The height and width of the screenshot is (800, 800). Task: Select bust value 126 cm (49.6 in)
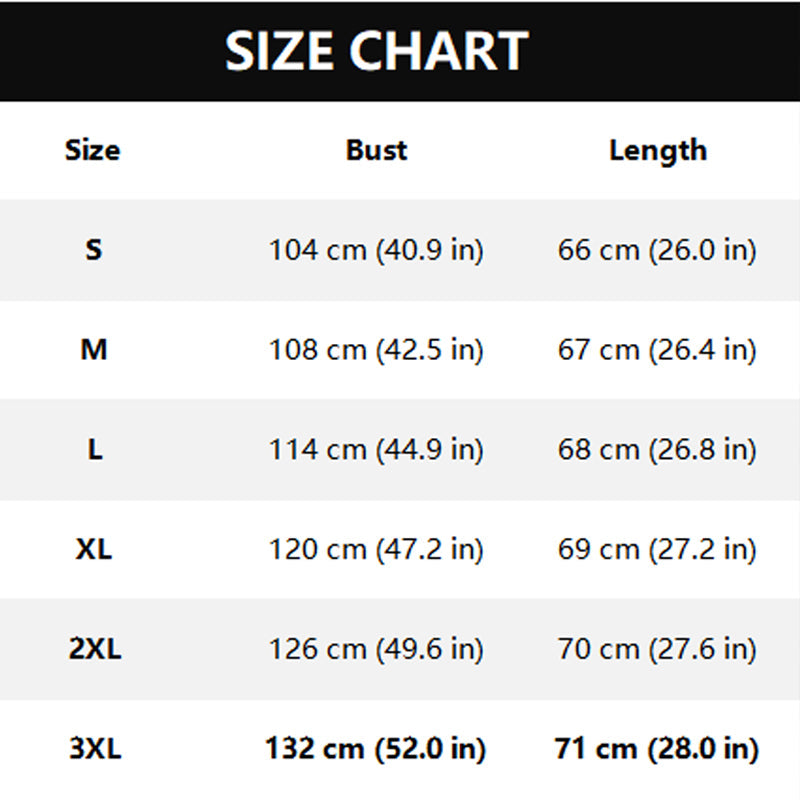coord(376,649)
